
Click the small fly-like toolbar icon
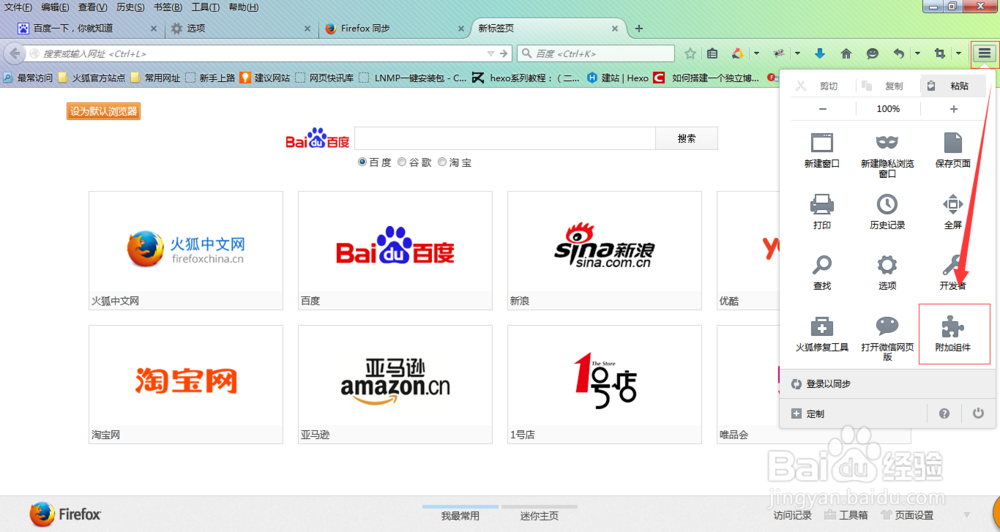tap(779, 54)
